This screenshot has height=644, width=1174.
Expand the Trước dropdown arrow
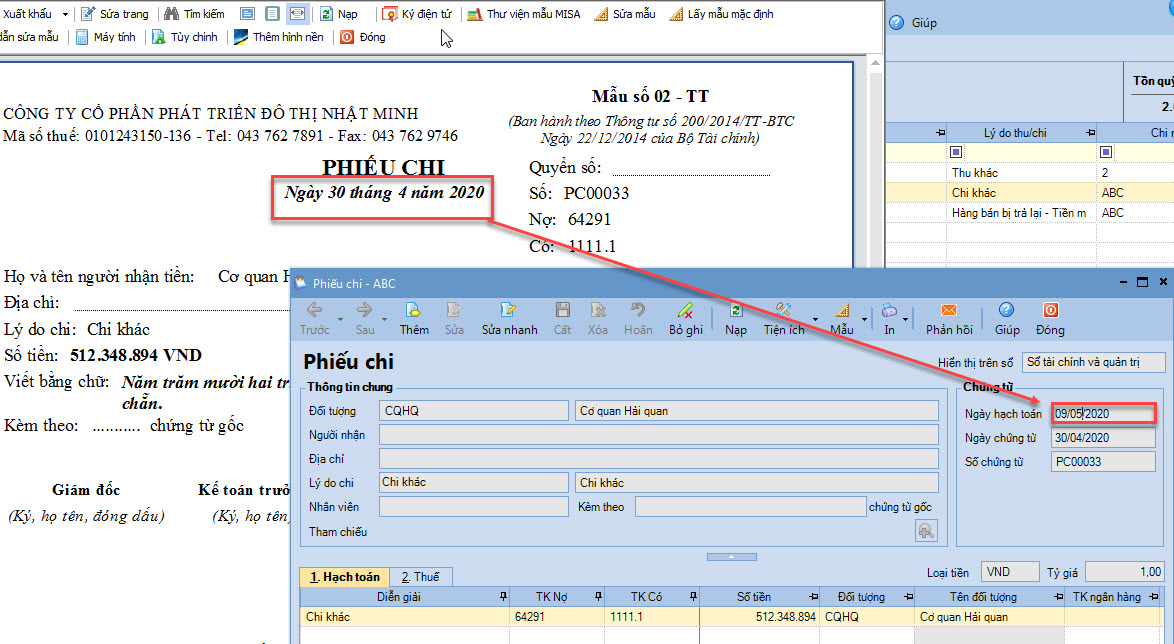pos(340,320)
